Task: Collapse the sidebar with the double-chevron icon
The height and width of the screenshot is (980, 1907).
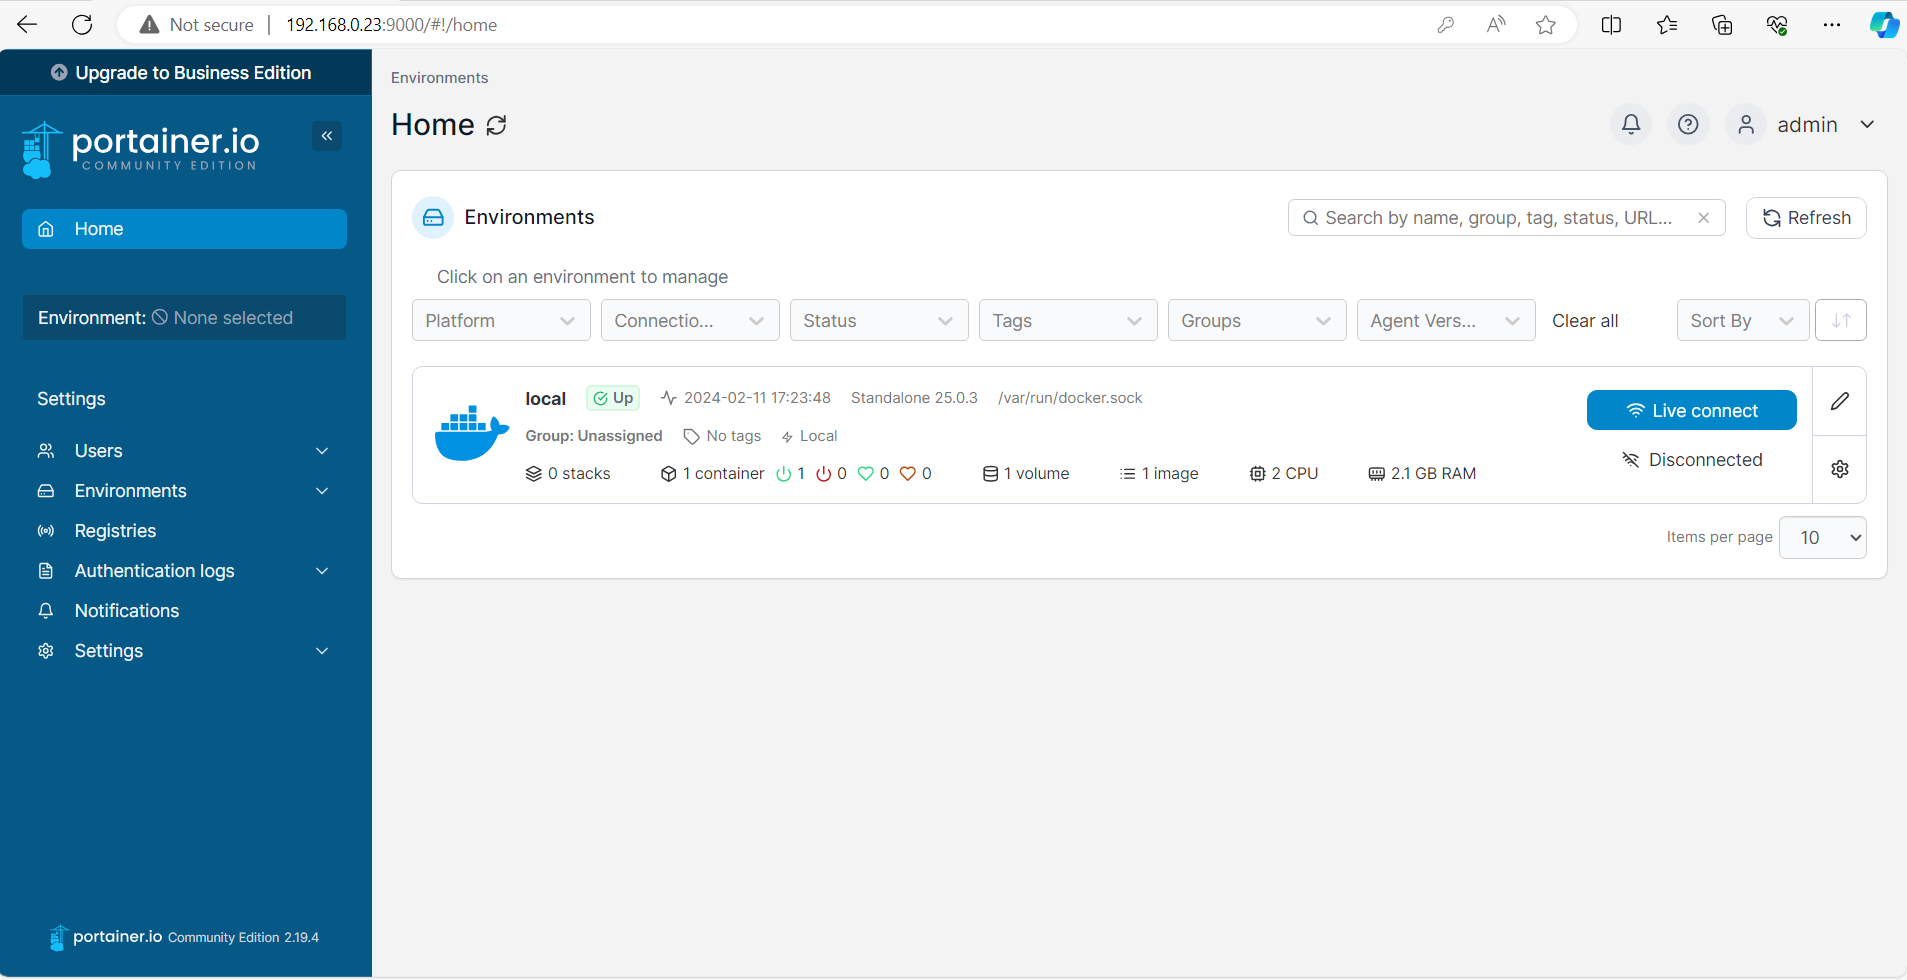Action: 327,135
